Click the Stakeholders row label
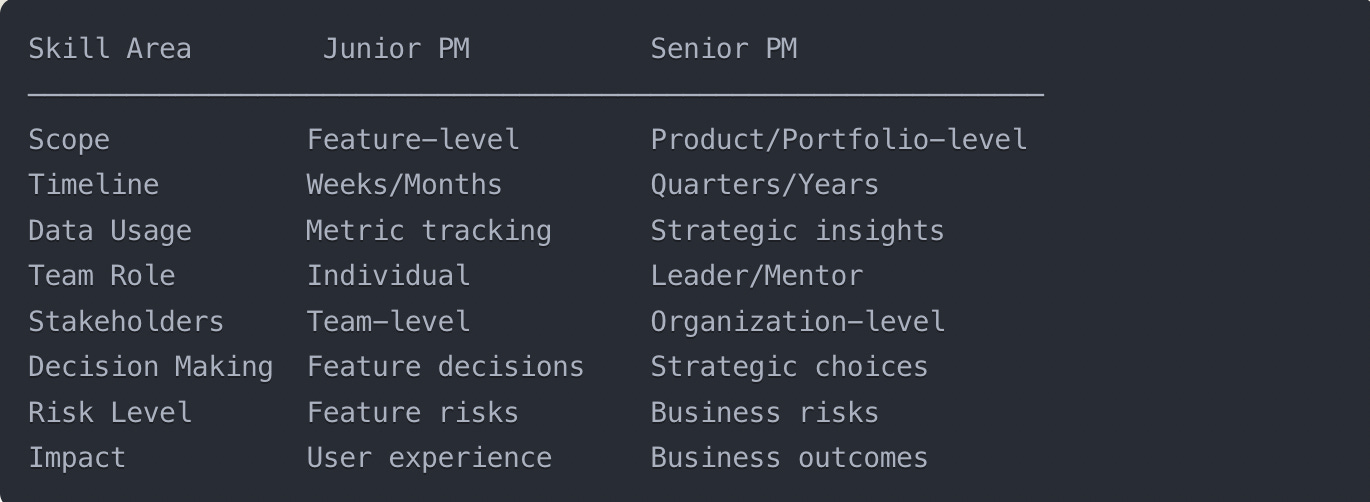This screenshot has height=502, width=1370. (126, 321)
